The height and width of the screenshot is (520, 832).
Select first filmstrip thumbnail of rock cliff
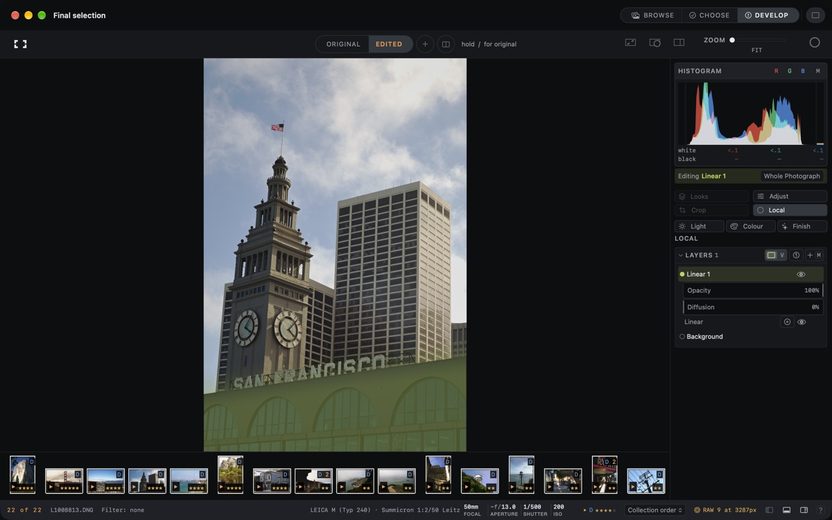(23, 474)
